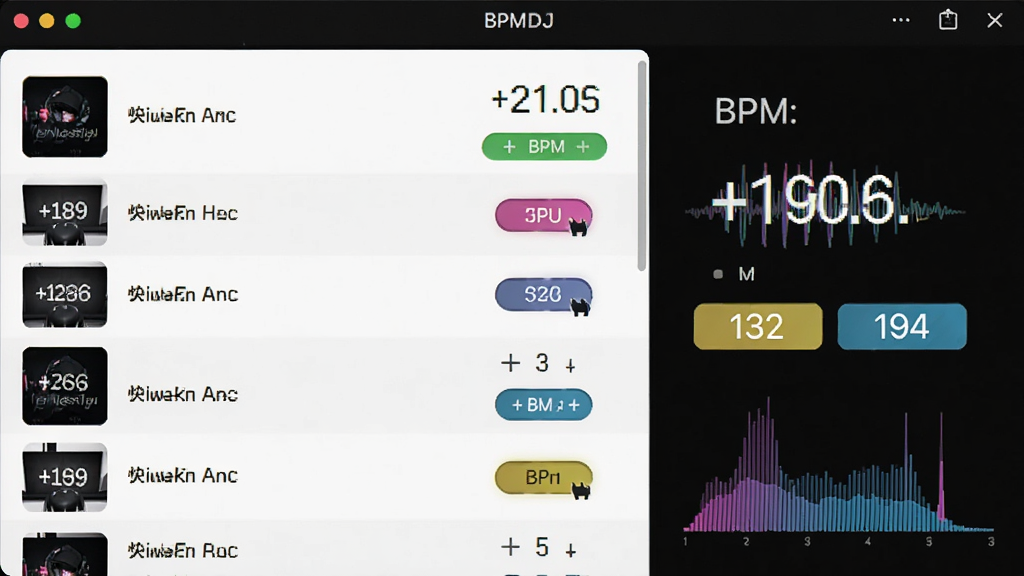
Task: Click the pink 3PU pill button
Action: pyautogui.click(x=543, y=216)
